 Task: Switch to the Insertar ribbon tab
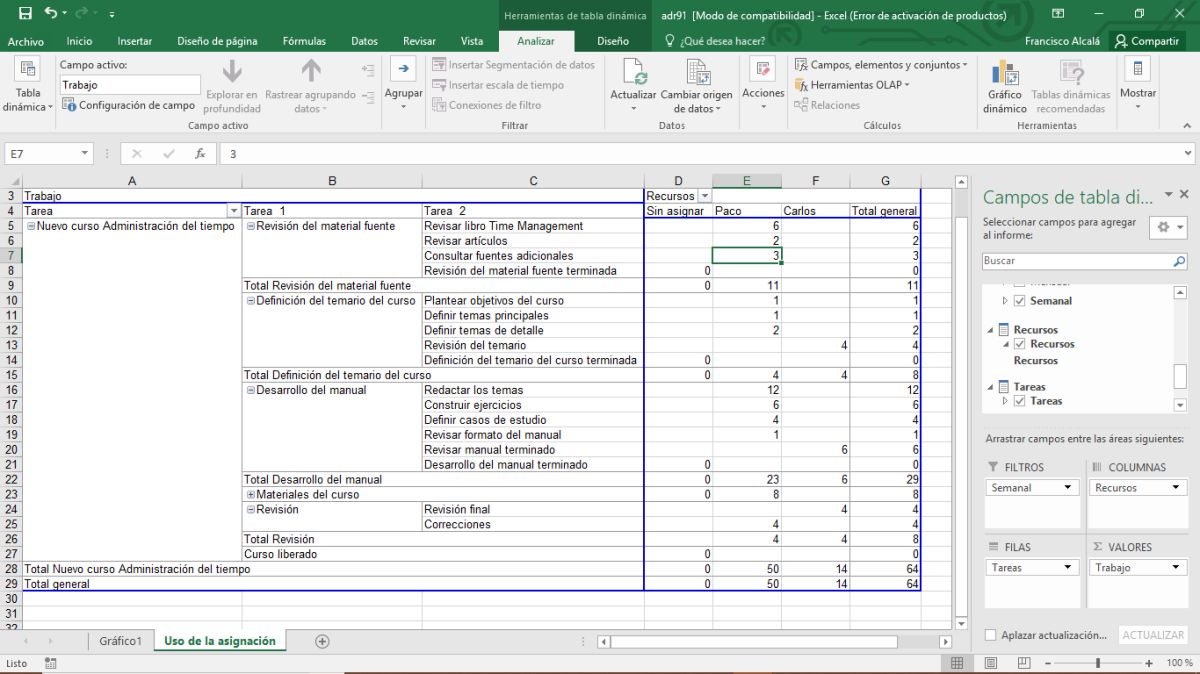pos(135,41)
